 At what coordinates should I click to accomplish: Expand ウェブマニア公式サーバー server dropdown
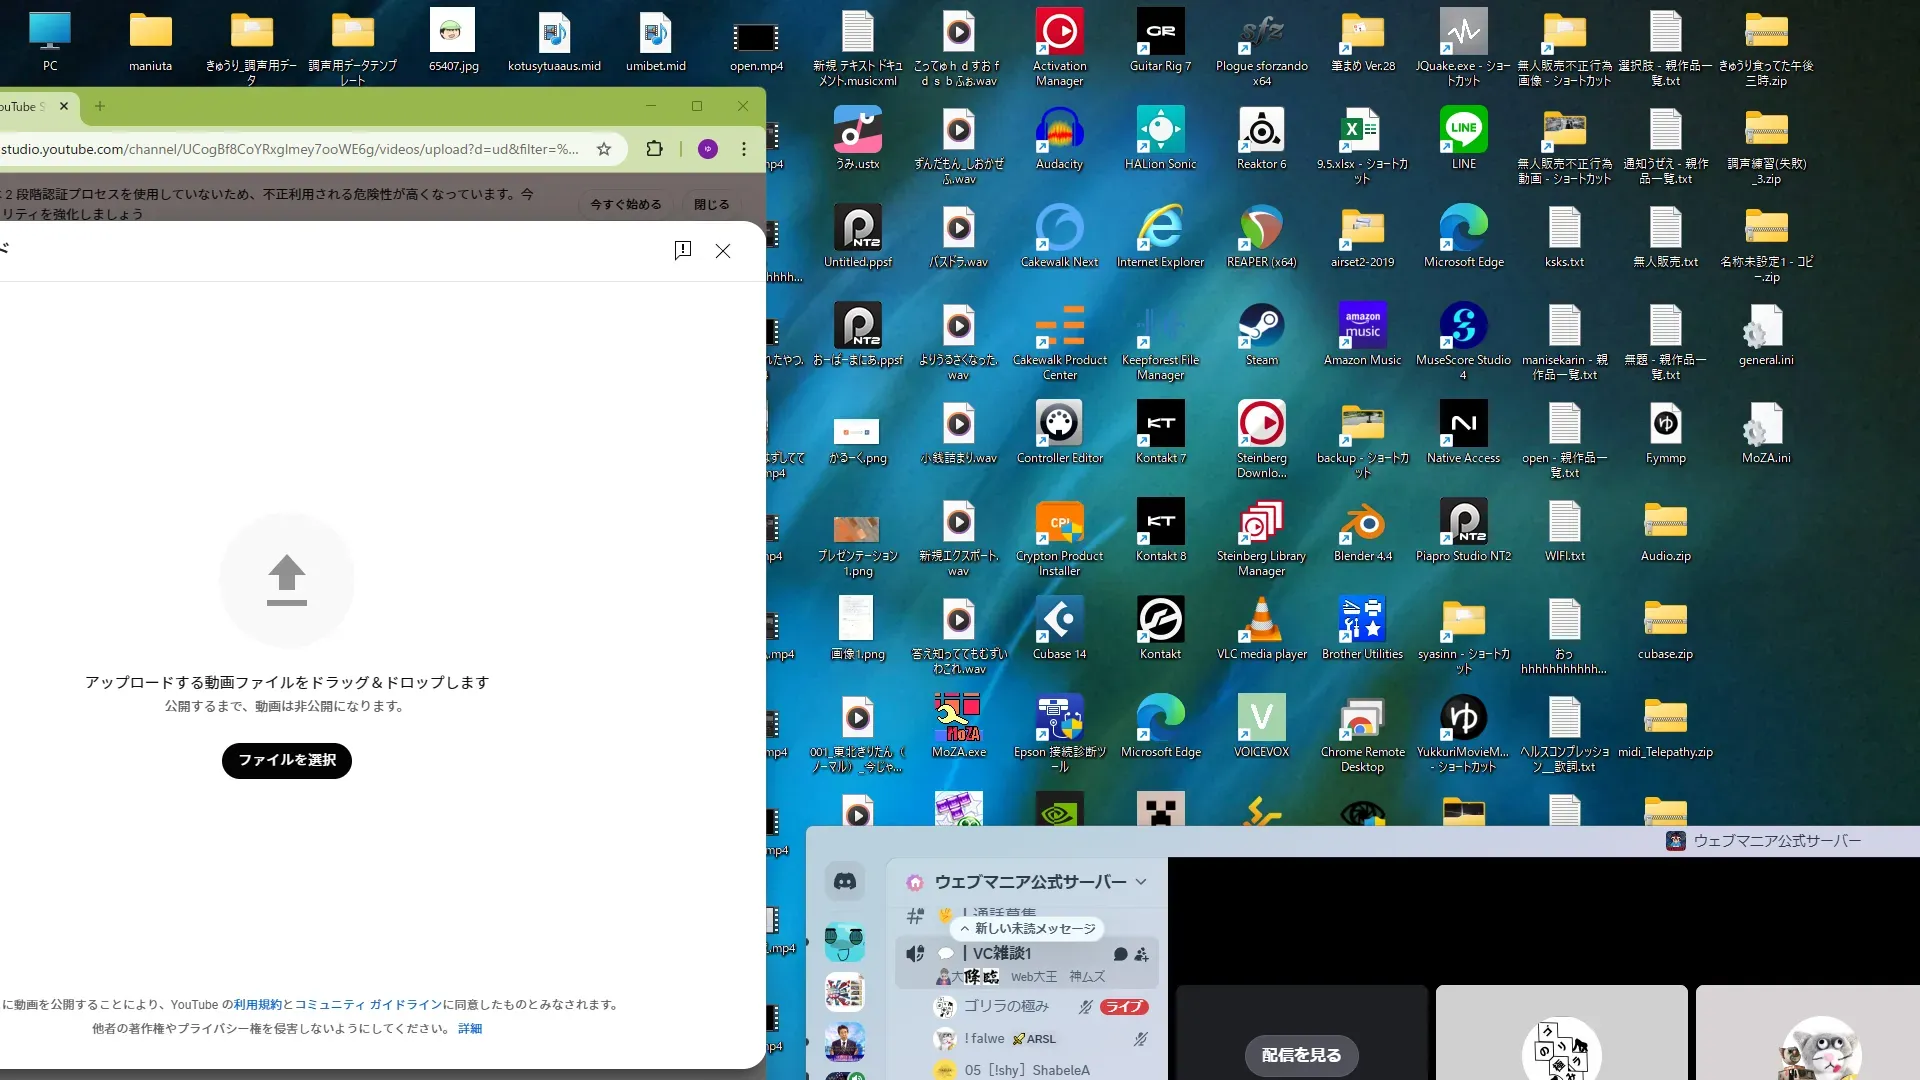1141,882
